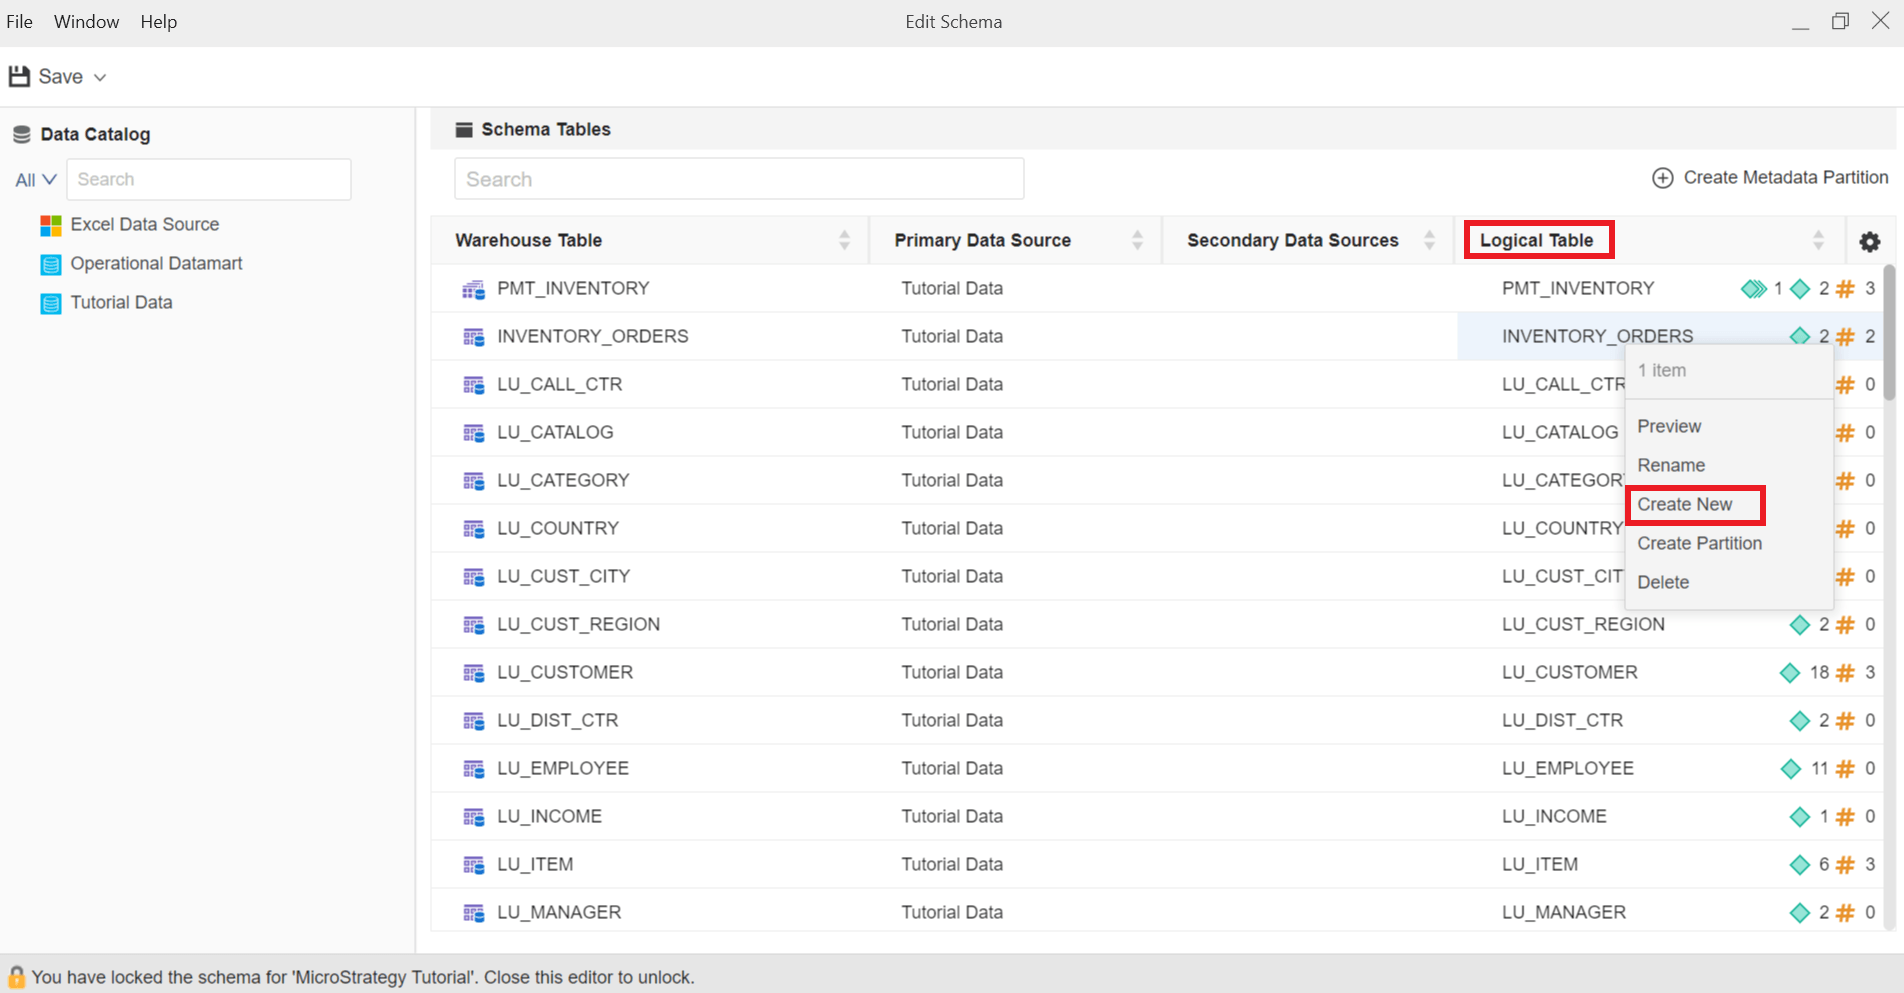Click the Save disk icon
The image size is (1904, 993).
click(19, 76)
